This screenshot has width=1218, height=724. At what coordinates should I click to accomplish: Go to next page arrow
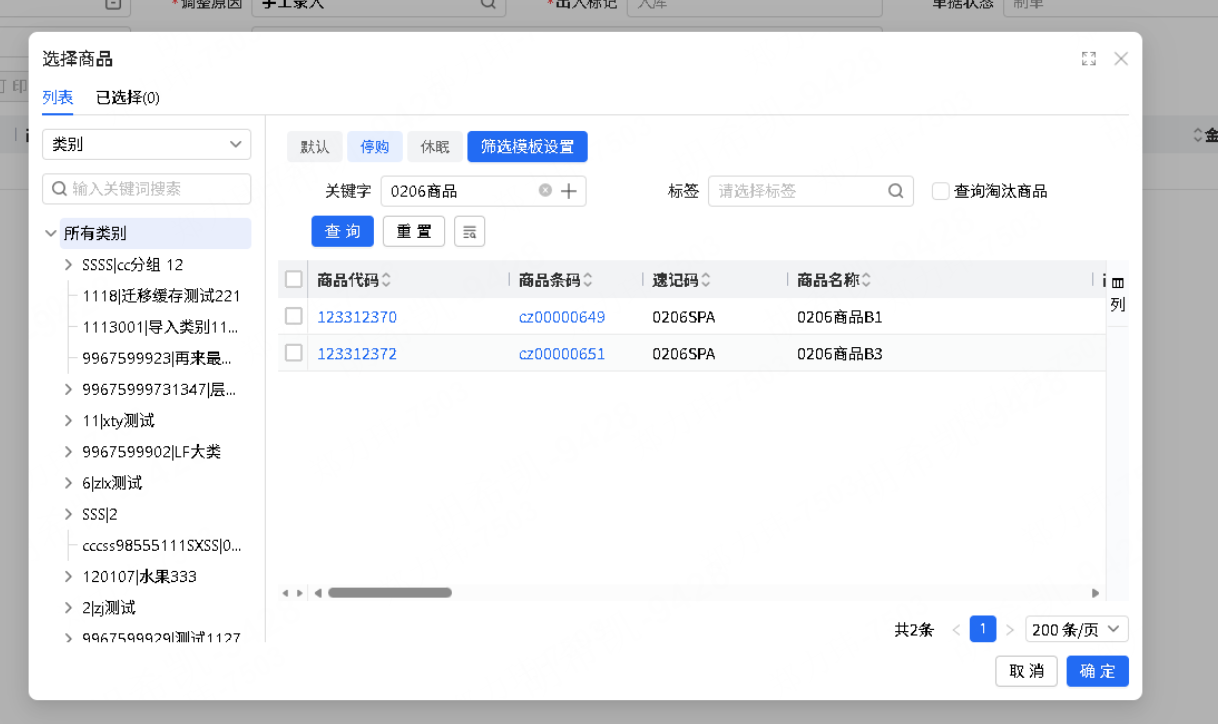point(1010,630)
